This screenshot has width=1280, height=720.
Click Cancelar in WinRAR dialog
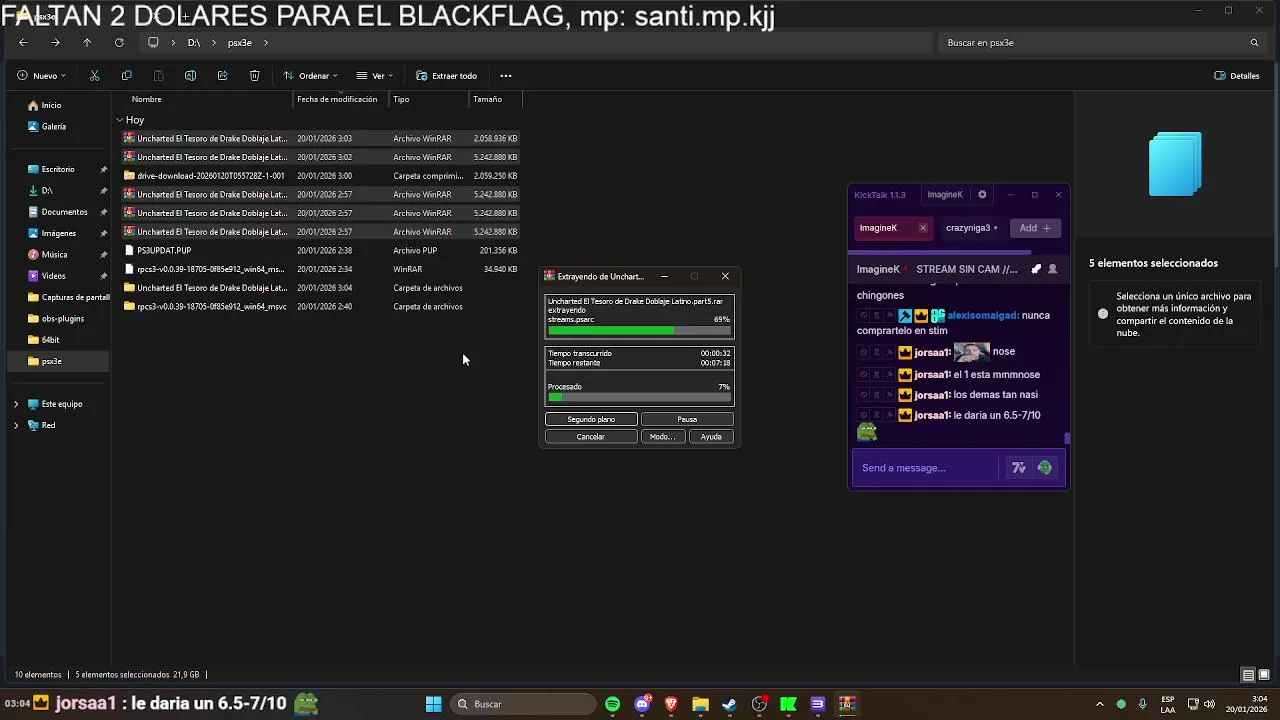[591, 437]
